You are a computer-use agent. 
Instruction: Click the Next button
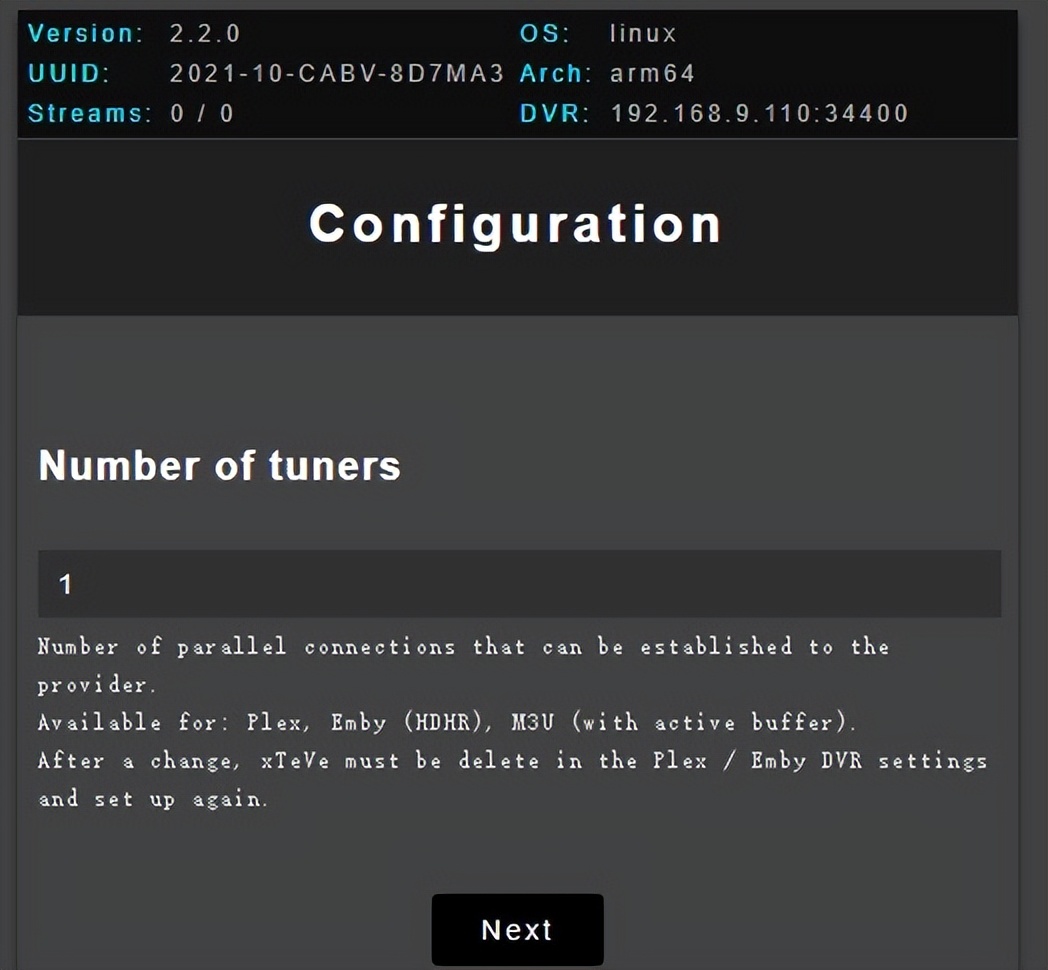click(x=517, y=929)
